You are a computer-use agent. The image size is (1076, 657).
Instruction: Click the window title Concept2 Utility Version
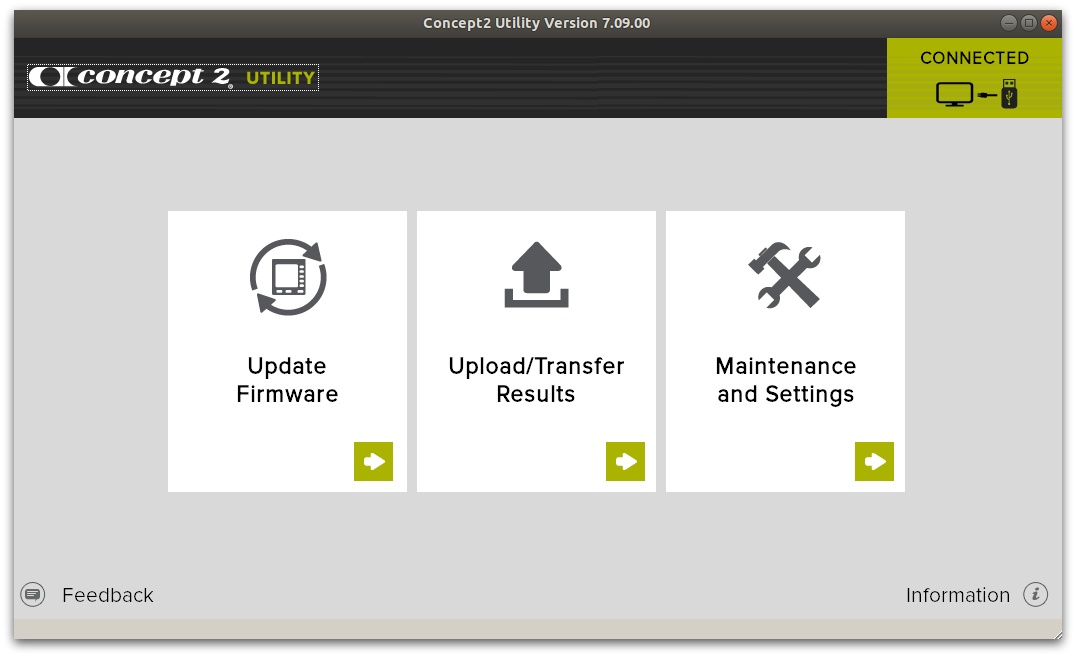tap(537, 23)
